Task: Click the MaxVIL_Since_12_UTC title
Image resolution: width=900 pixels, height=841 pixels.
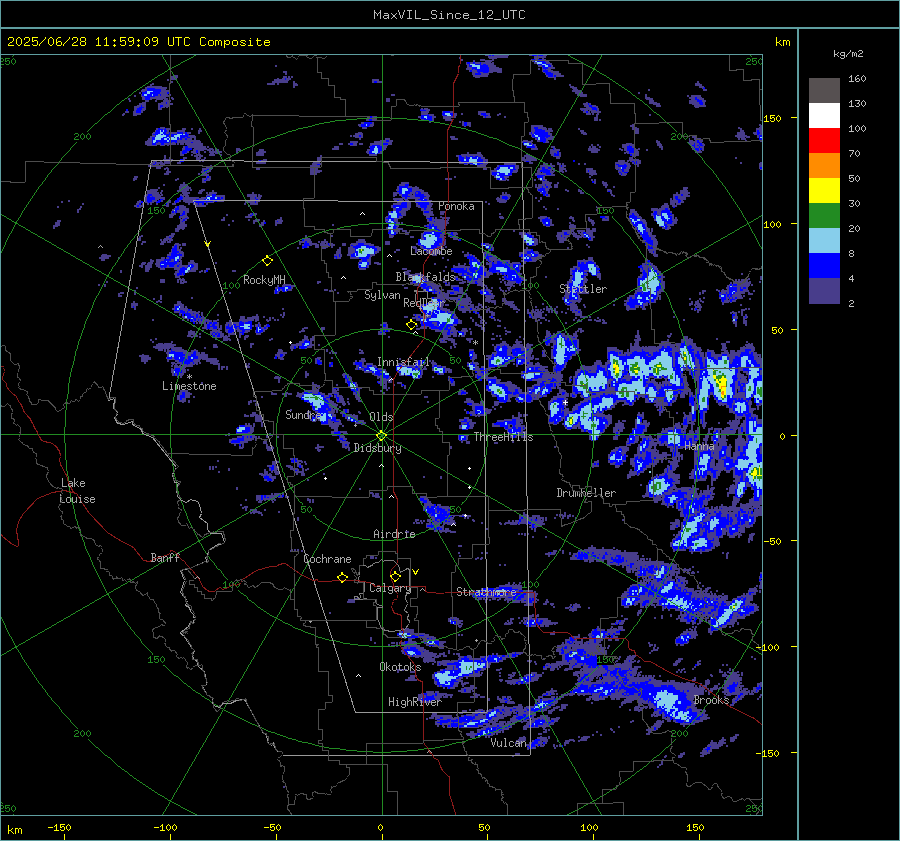Action: click(449, 15)
